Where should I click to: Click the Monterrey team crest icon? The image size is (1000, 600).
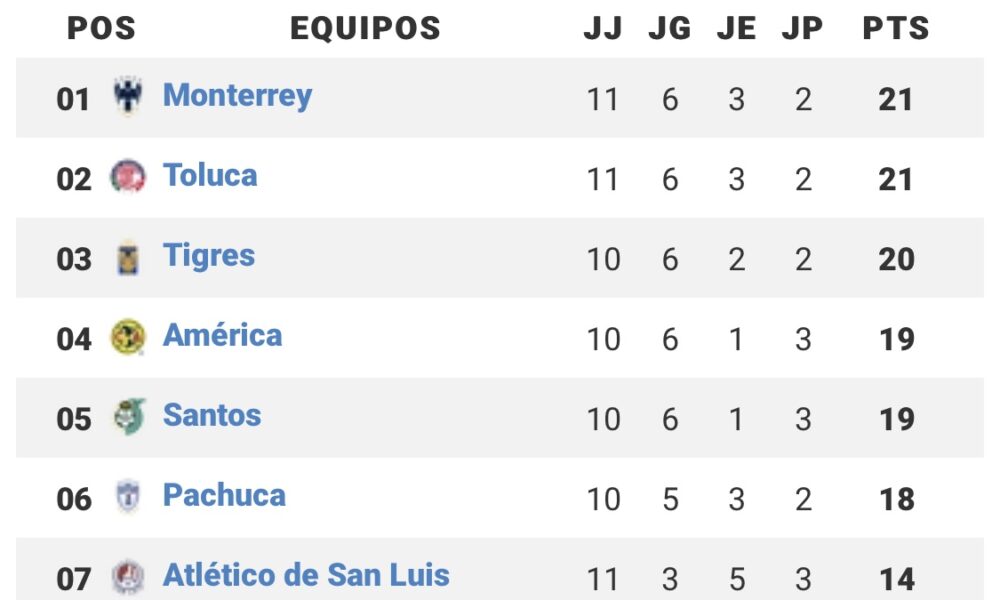[128, 96]
